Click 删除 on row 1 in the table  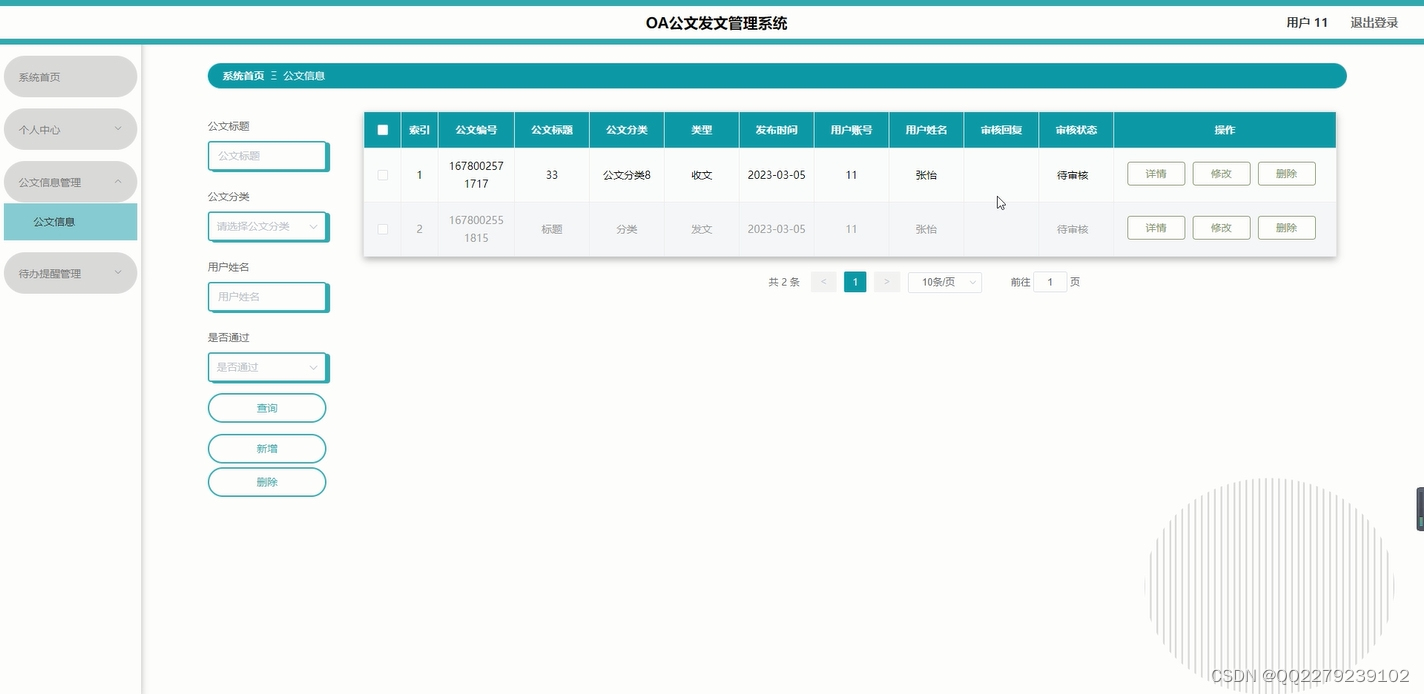(x=1286, y=173)
